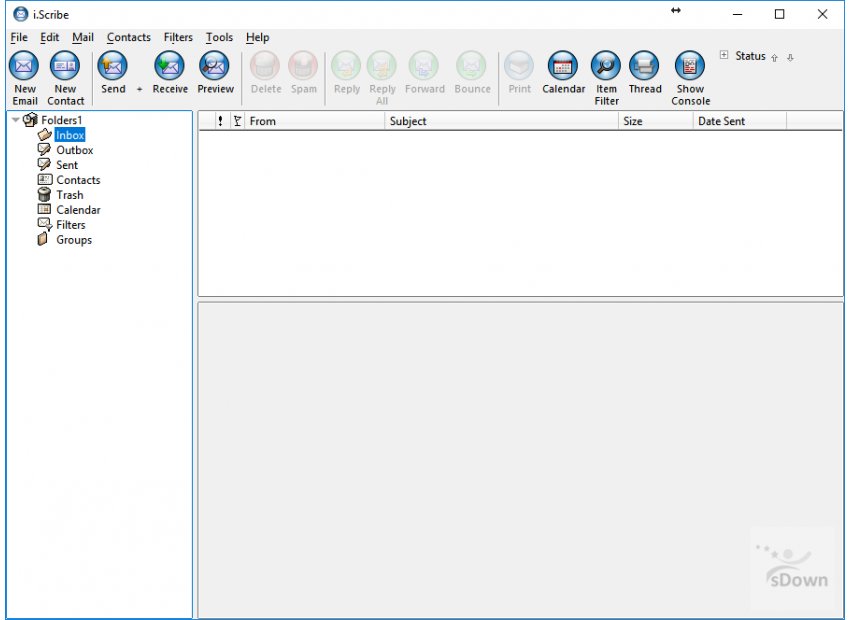Sort messages by Subject column

click(x=501, y=121)
